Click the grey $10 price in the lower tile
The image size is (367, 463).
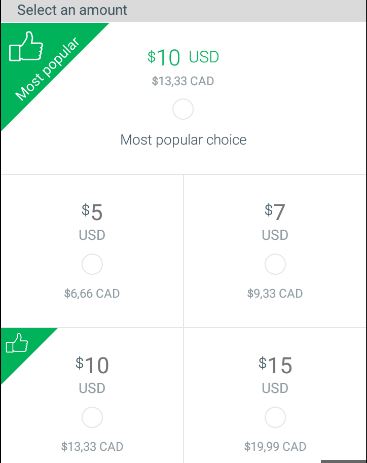[92, 365]
